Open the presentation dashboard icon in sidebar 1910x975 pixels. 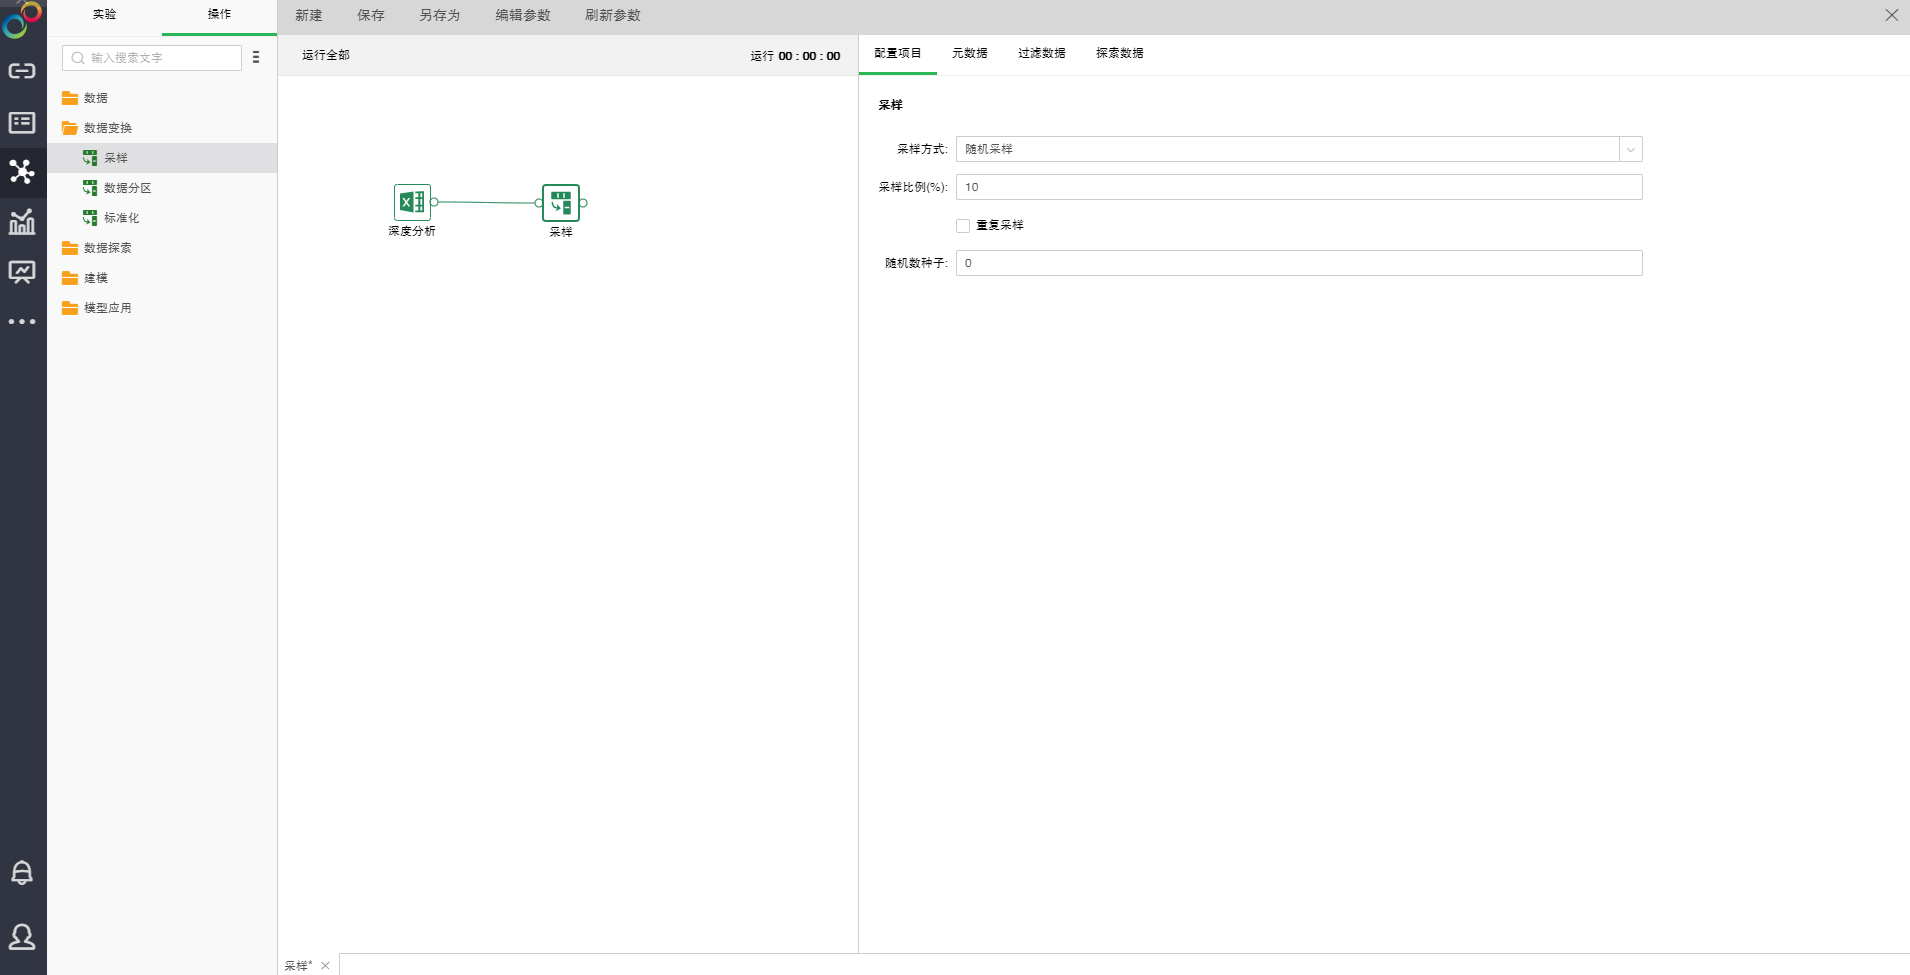click(22, 272)
